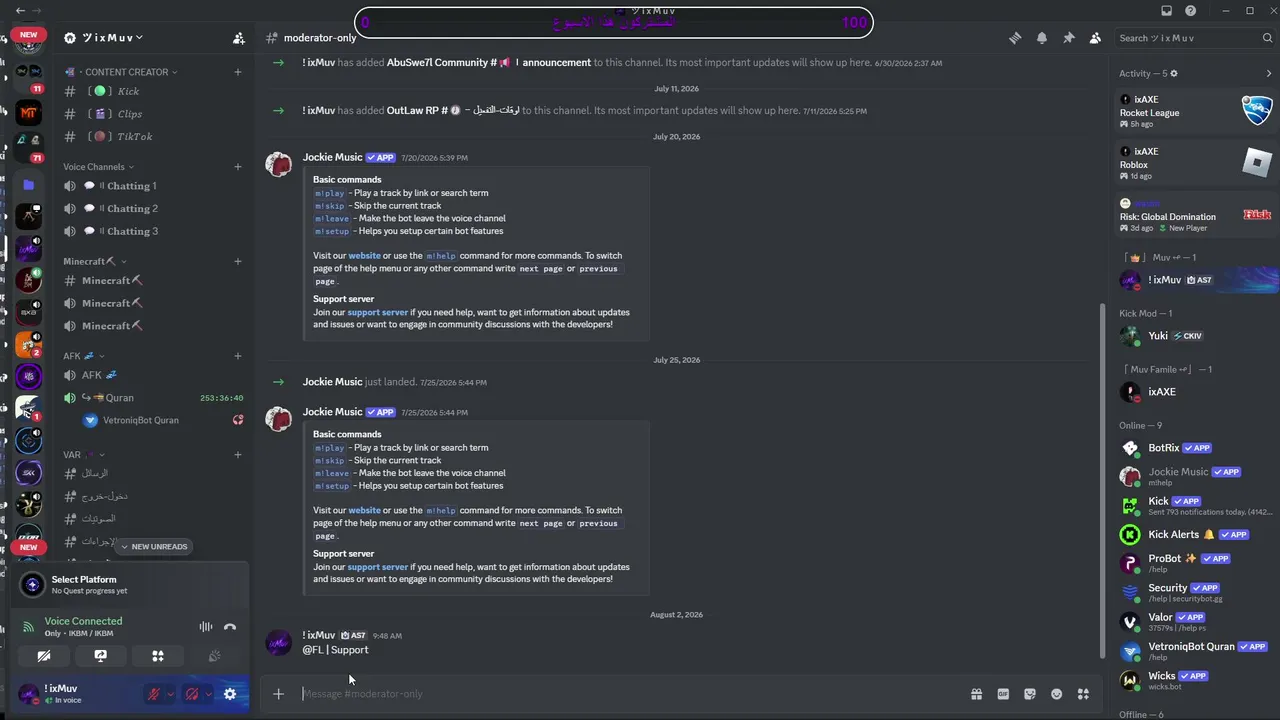Image resolution: width=1280 pixels, height=720 pixels.
Task: Open the GIF picker
Action: pyautogui.click(x=1003, y=694)
